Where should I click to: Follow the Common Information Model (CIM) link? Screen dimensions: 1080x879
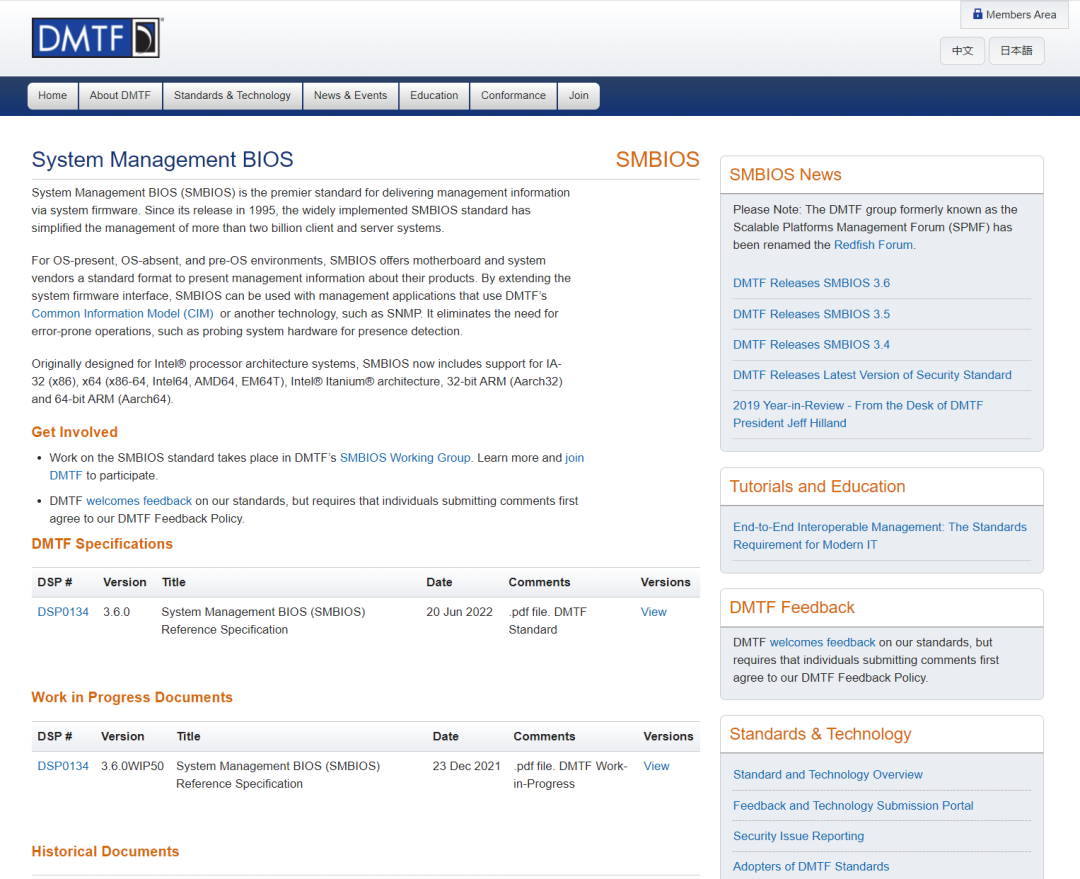click(x=122, y=314)
